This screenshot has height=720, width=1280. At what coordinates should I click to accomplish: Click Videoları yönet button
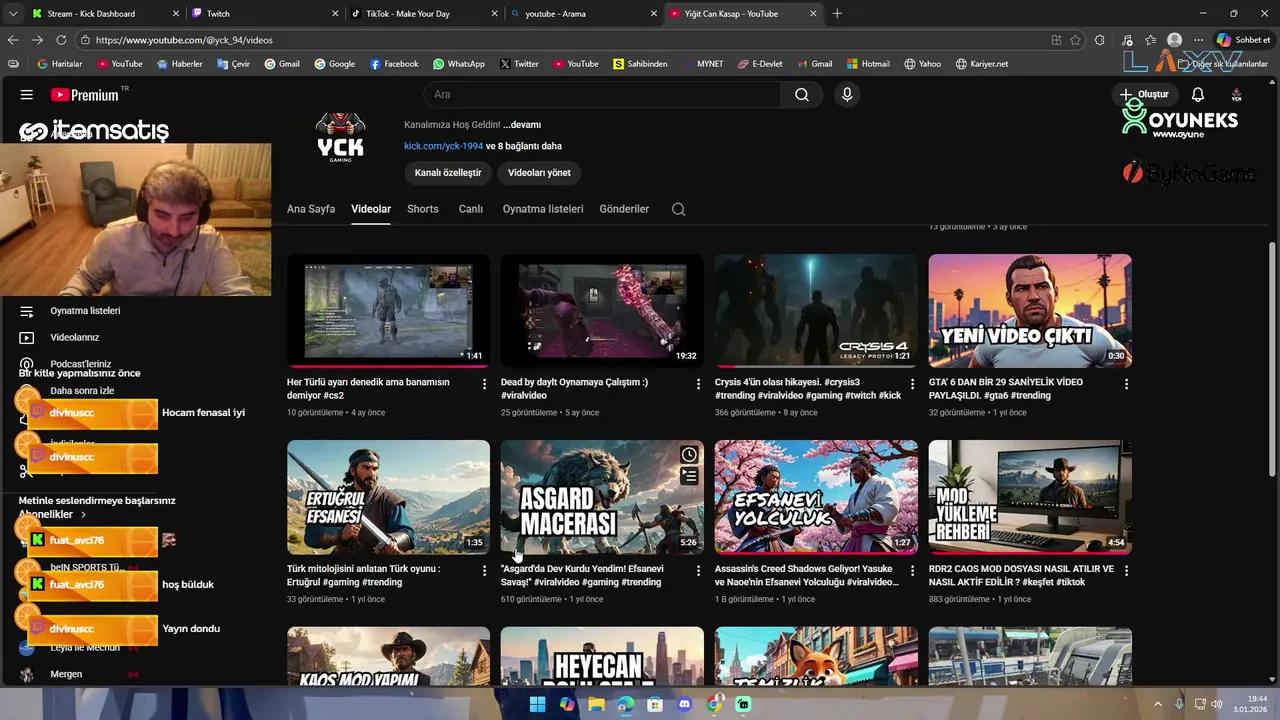[x=539, y=173]
